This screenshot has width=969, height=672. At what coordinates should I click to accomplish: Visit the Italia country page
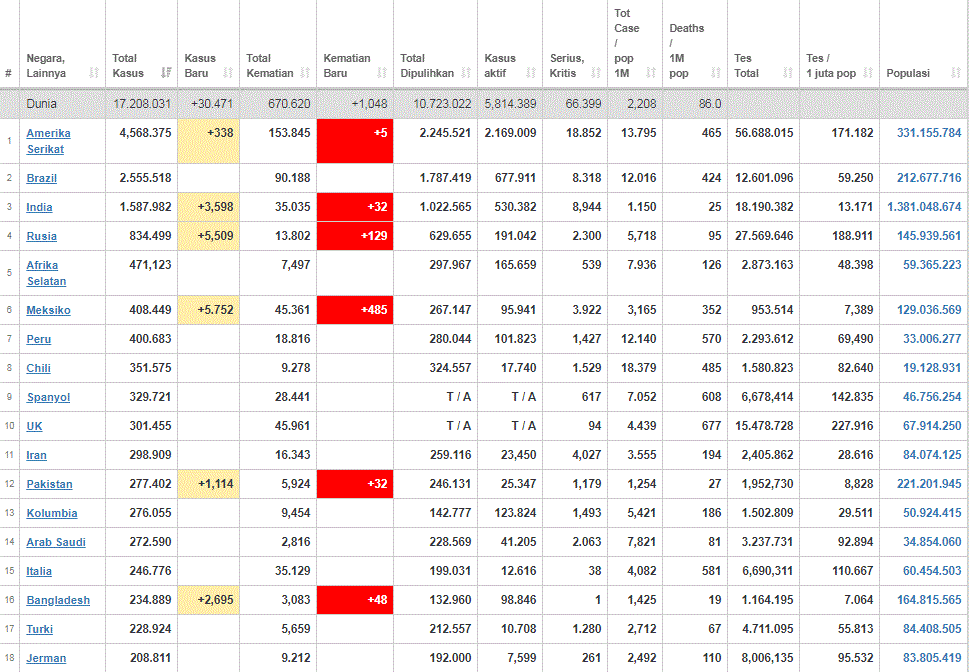click(x=39, y=571)
